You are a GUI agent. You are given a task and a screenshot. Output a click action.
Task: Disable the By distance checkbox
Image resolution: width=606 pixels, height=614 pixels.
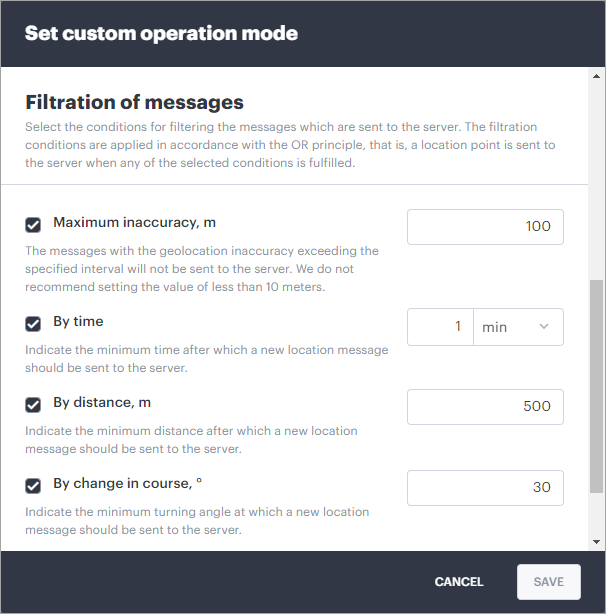(x=33, y=405)
